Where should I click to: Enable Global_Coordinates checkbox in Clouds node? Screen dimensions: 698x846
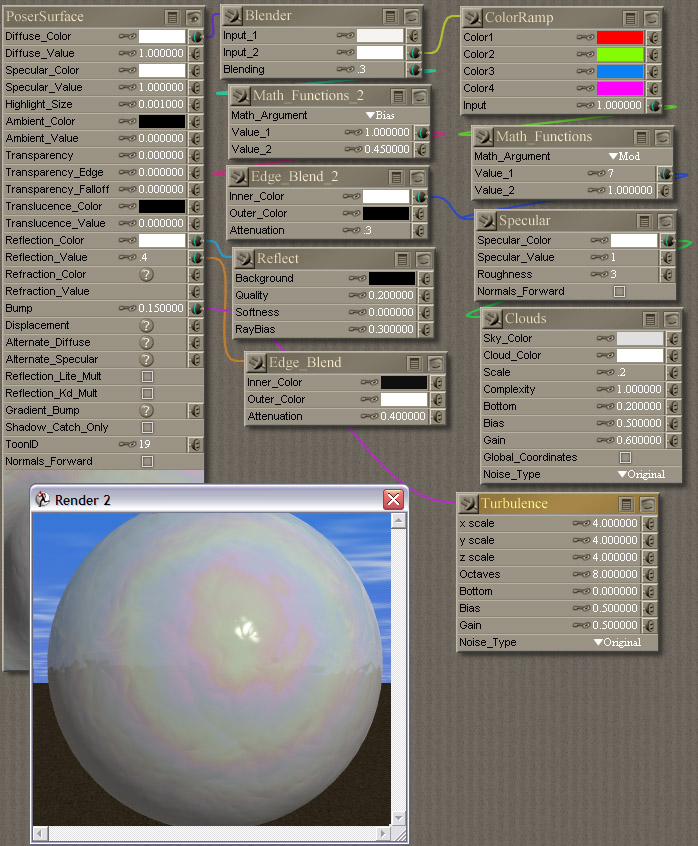click(x=626, y=458)
